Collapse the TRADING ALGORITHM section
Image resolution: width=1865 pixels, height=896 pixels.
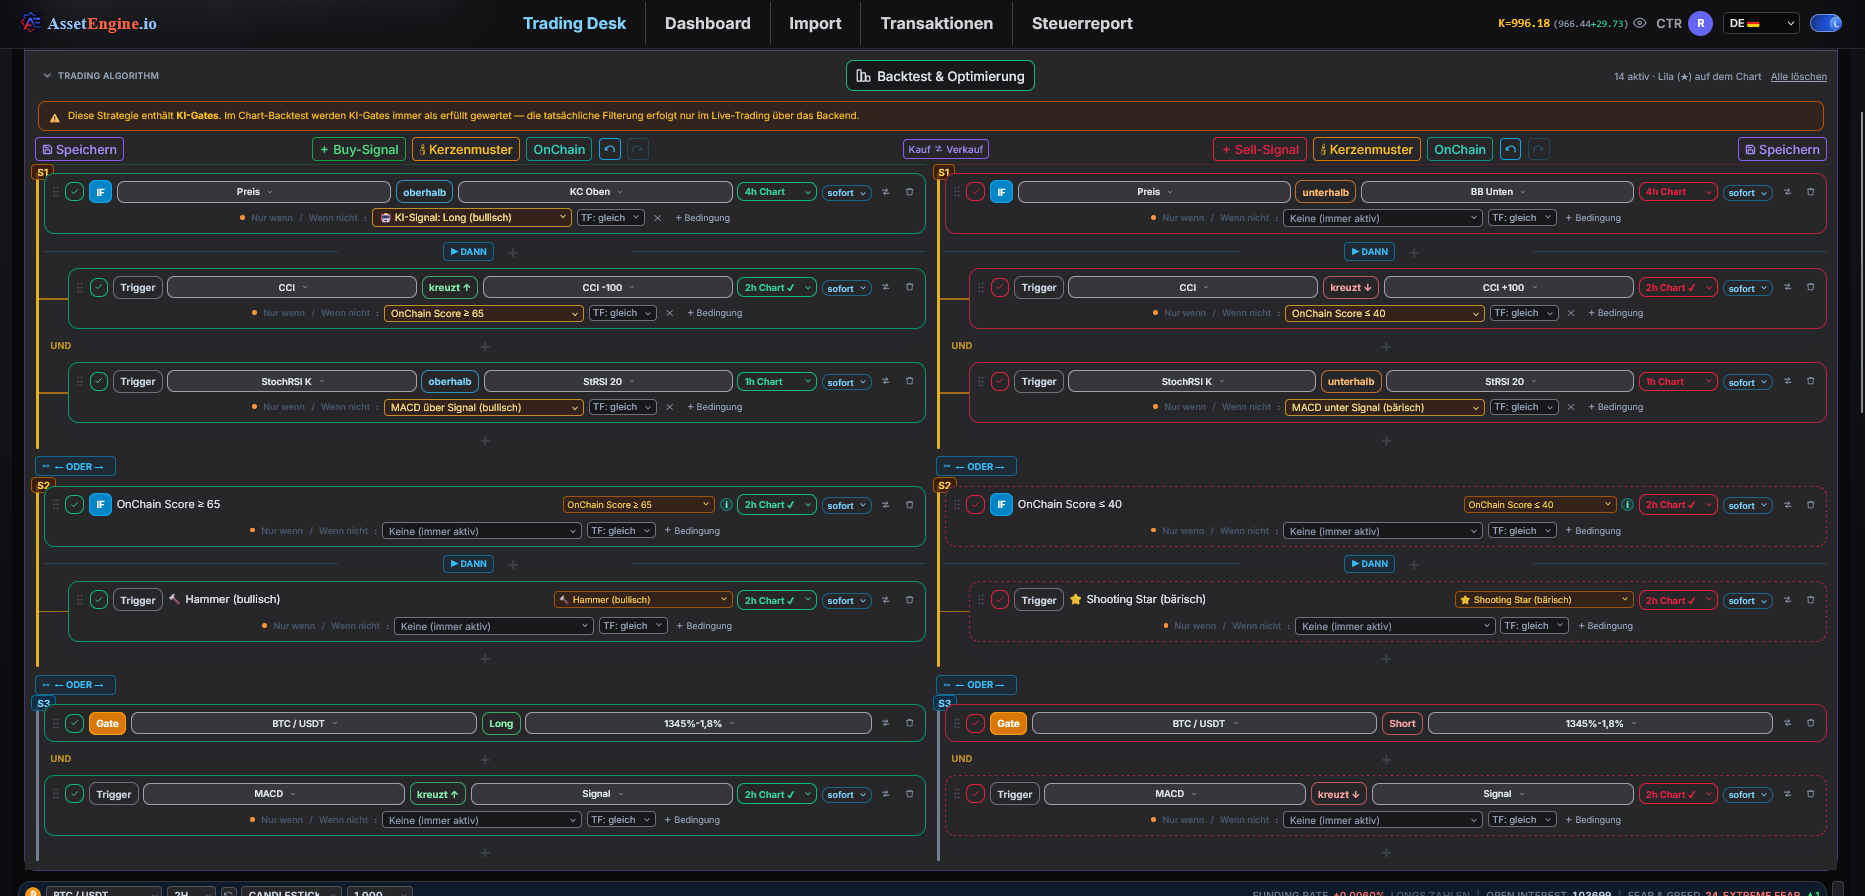click(x=47, y=76)
